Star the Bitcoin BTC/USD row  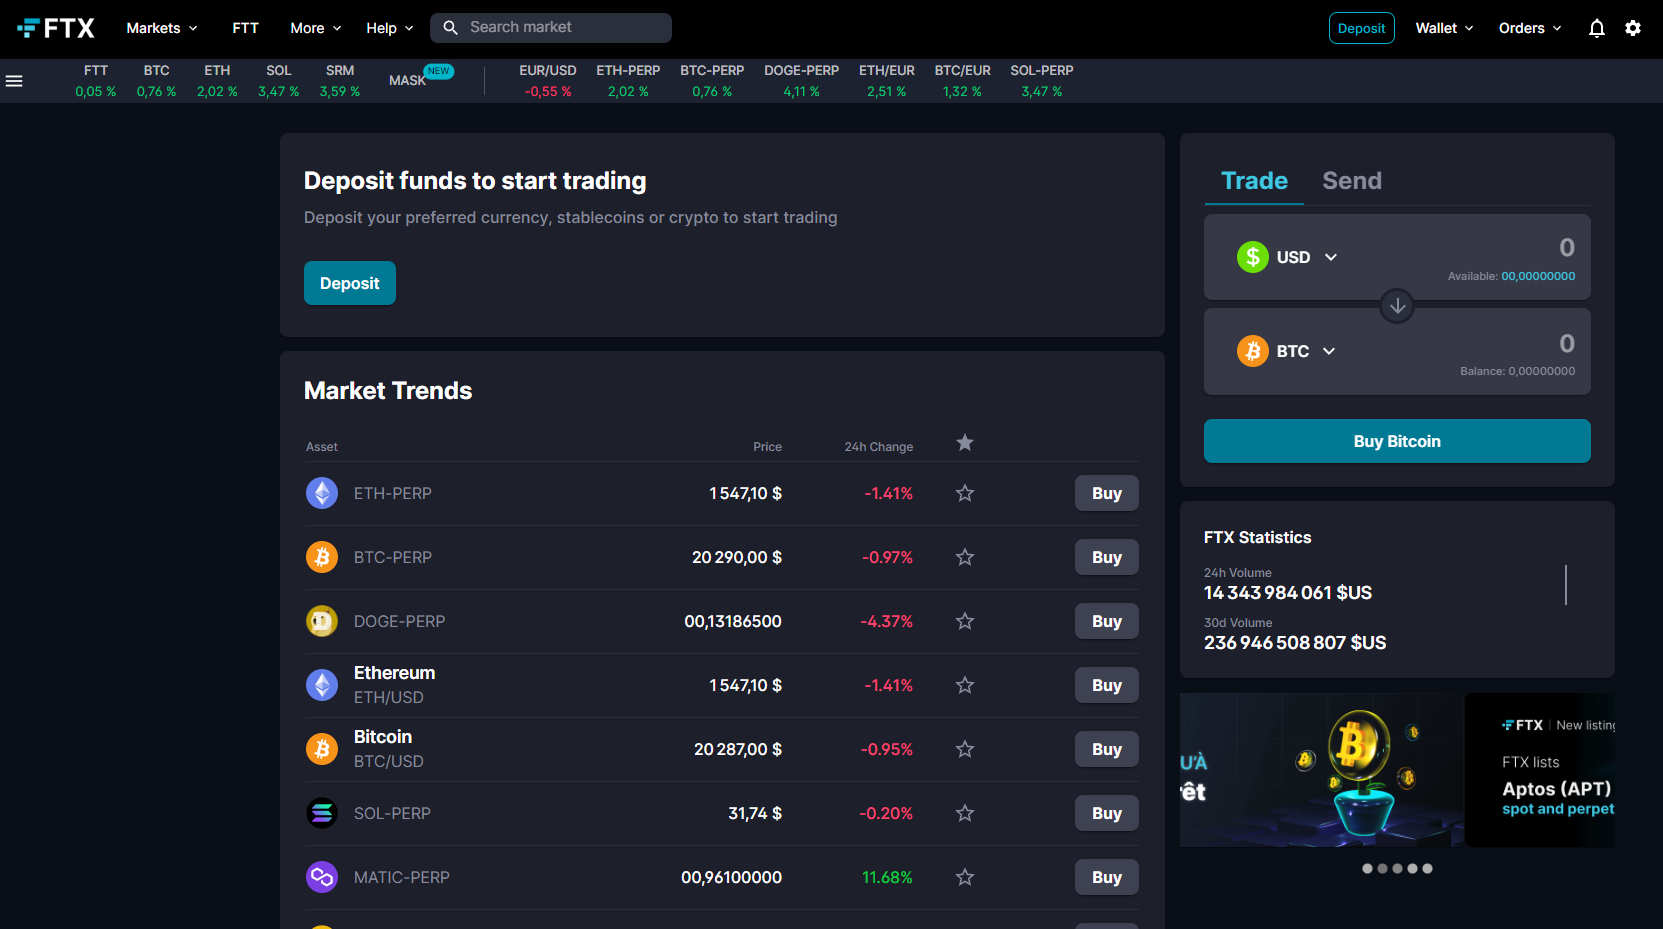click(x=964, y=748)
